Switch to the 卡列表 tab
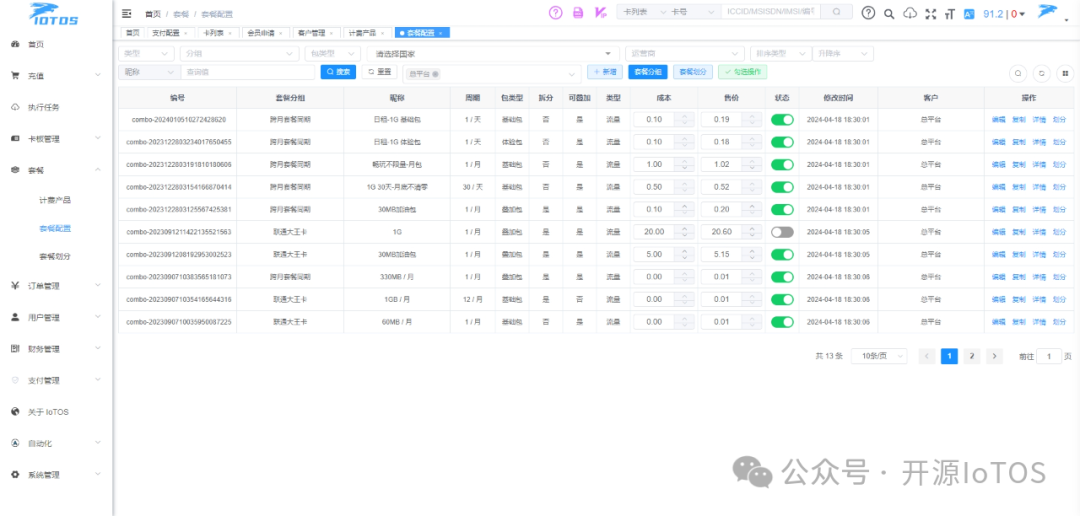Image resolution: width=1080 pixels, height=516 pixels. (x=218, y=33)
